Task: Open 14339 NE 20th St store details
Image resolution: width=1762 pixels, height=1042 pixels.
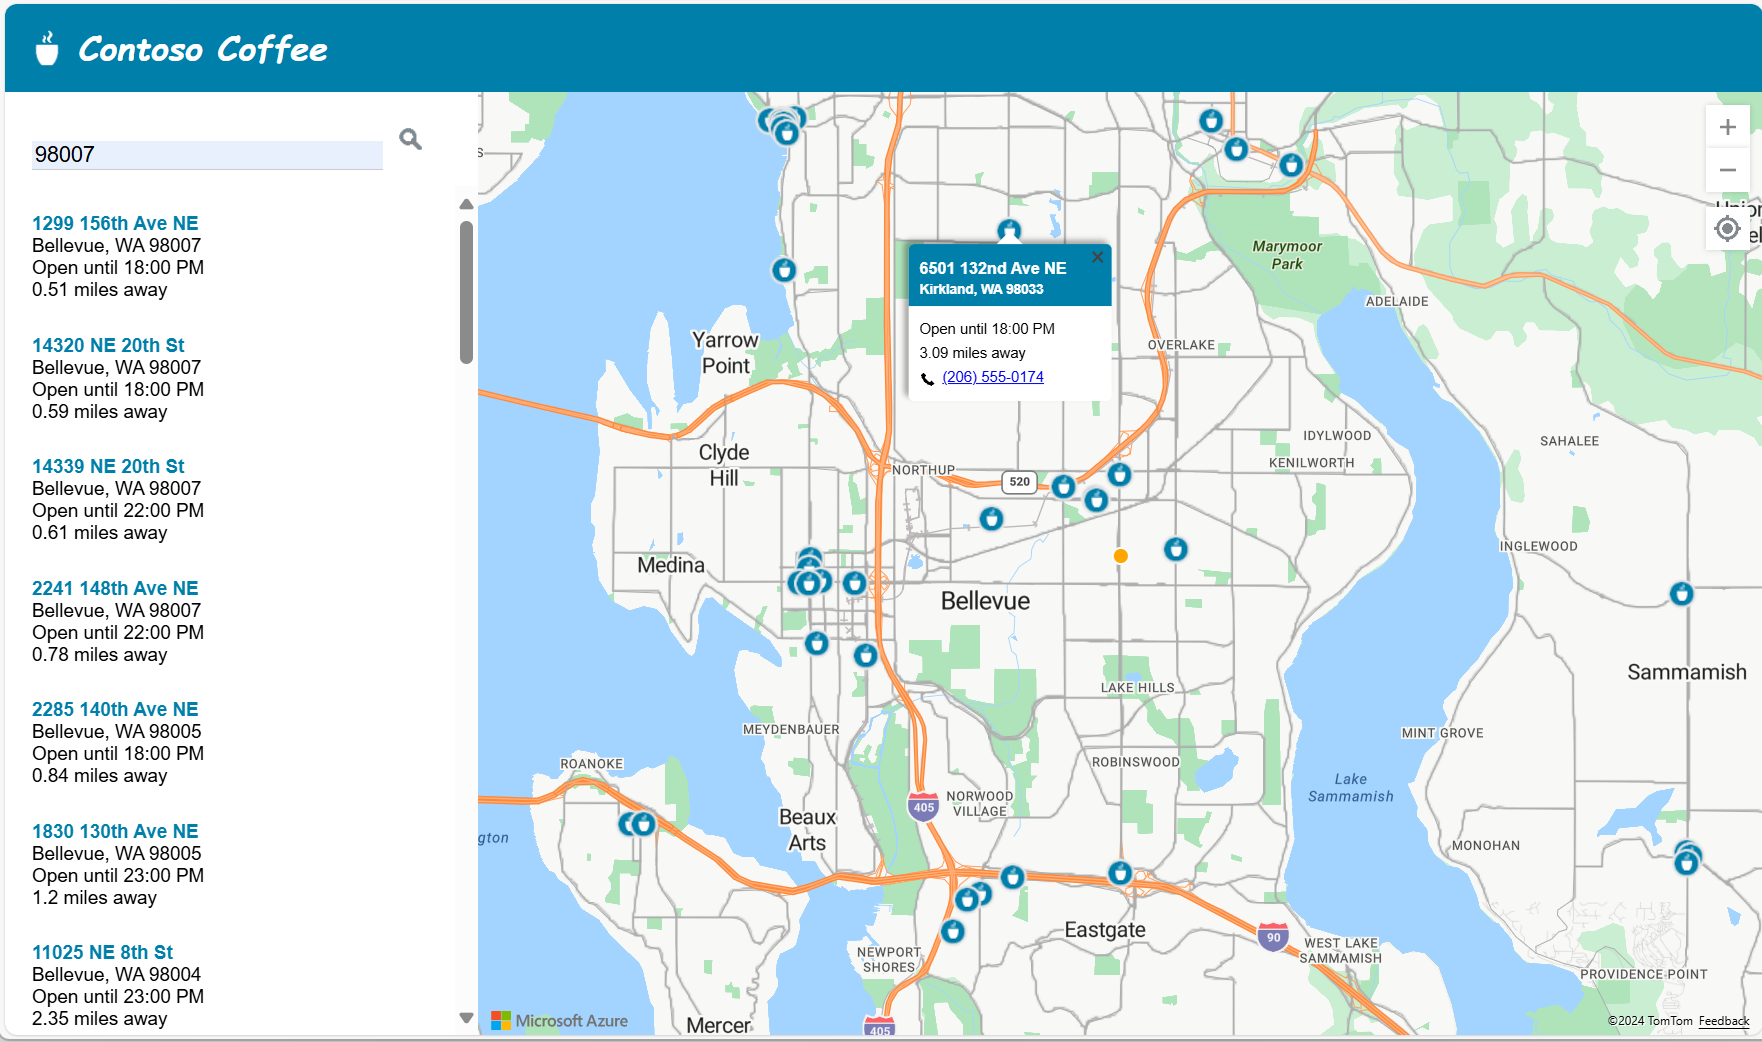Action: (x=108, y=465)
